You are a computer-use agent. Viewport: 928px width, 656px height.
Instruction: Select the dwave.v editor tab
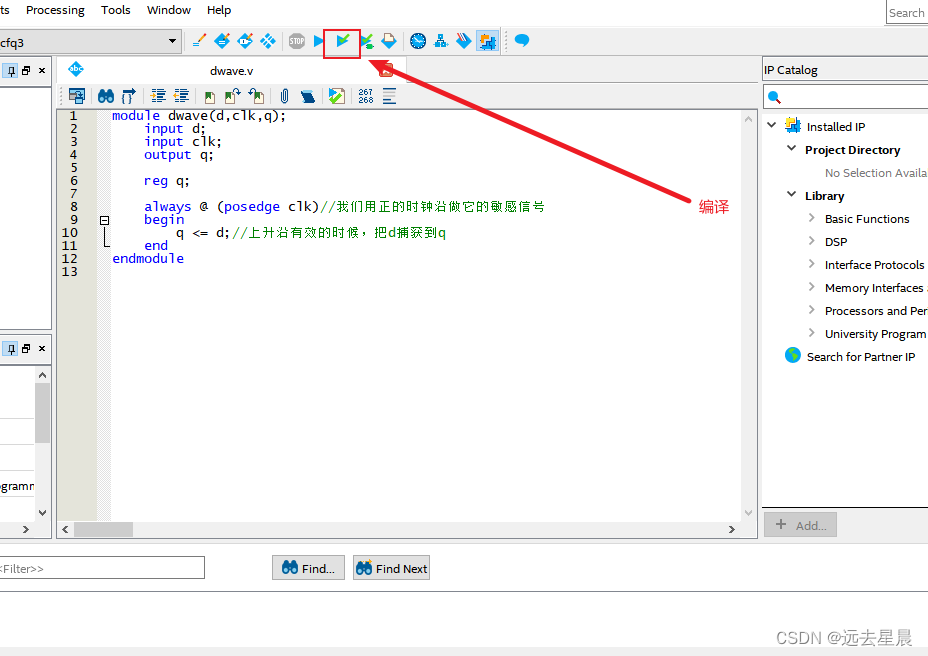coord(231,70)
